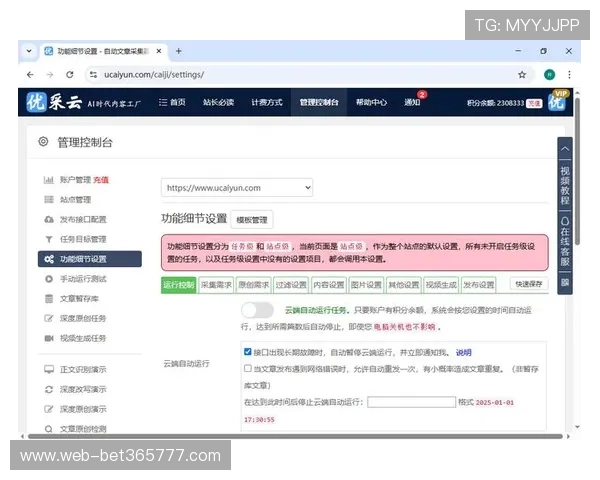Open 发布接口配置 in sidebar
This screenshot has width=600, height=480.
coord(83,220)
